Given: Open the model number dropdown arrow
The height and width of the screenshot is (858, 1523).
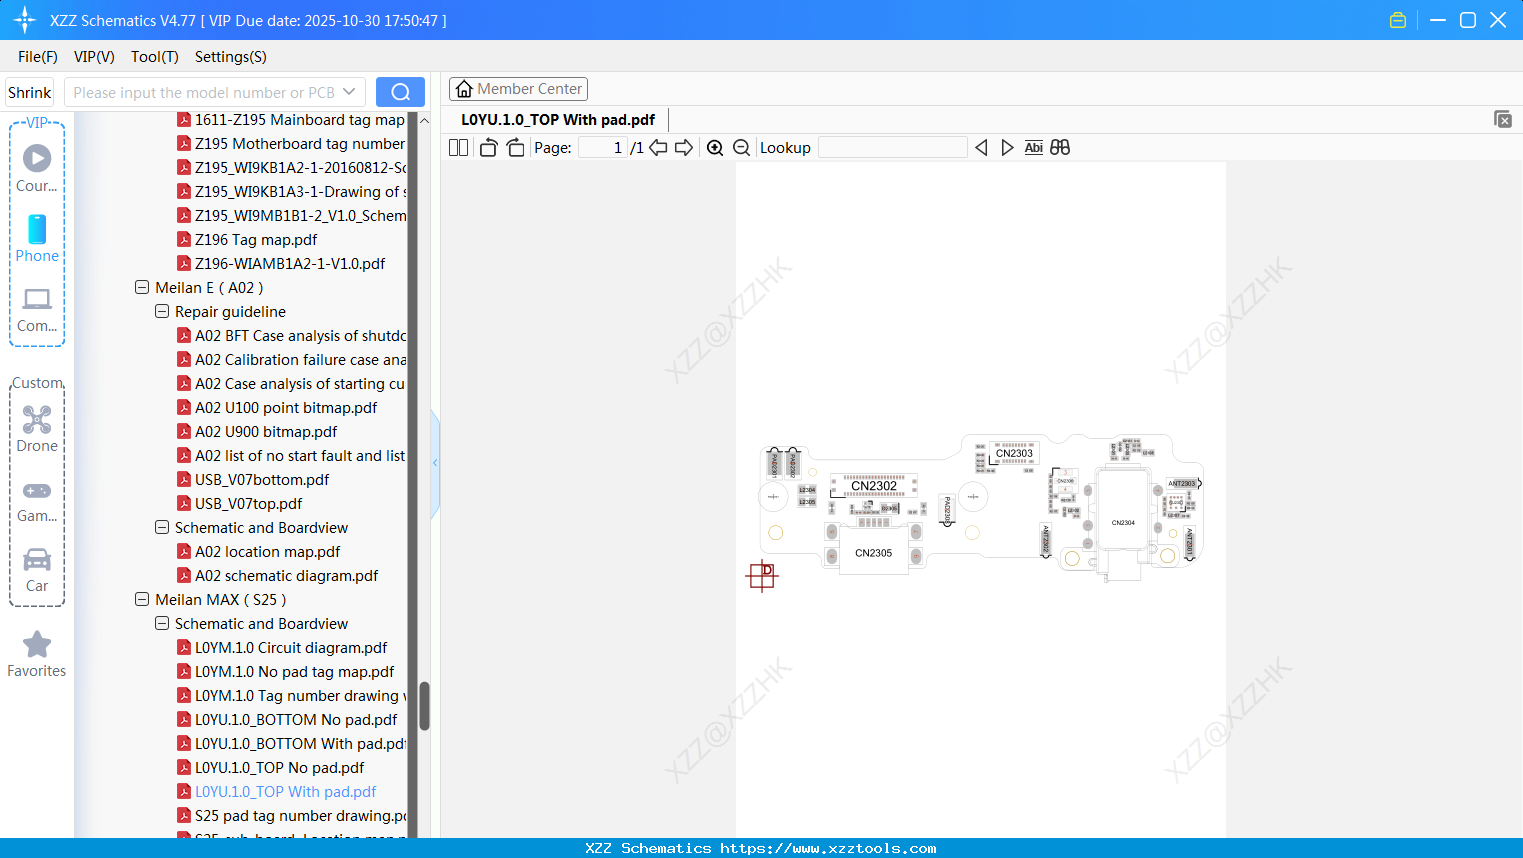Looking at the screenshot, I should 349,92.
